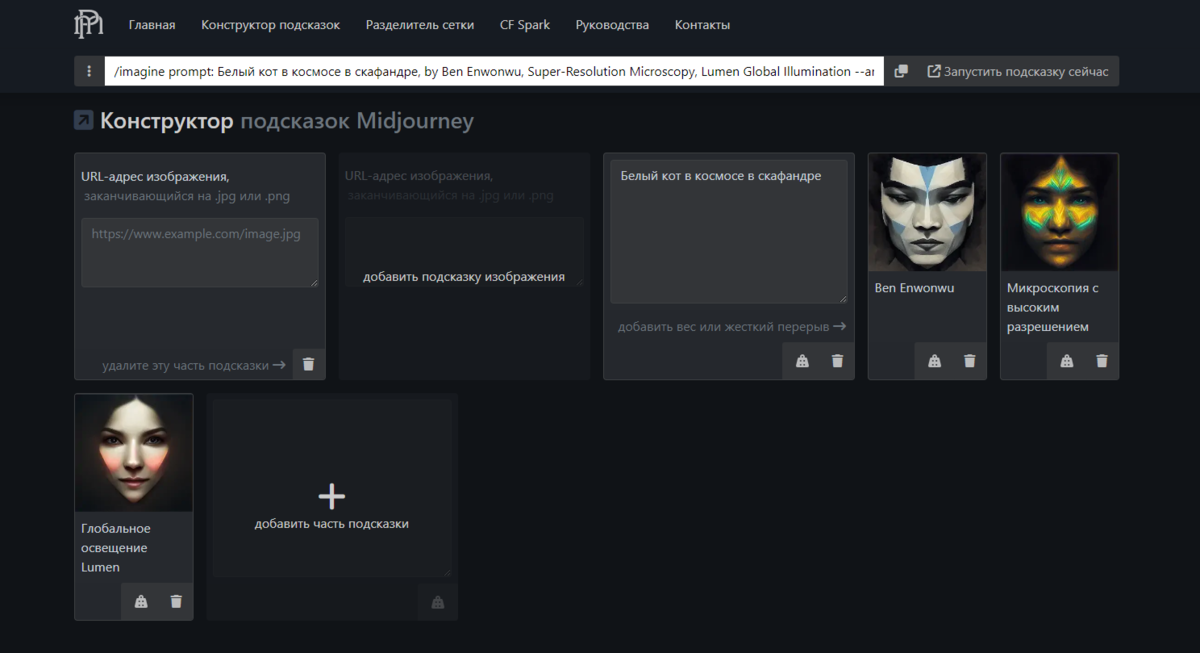Open weight icon on Ben Enwonwu card
The width and height of the screenshot is (1200, 653).
click(934, 361)
